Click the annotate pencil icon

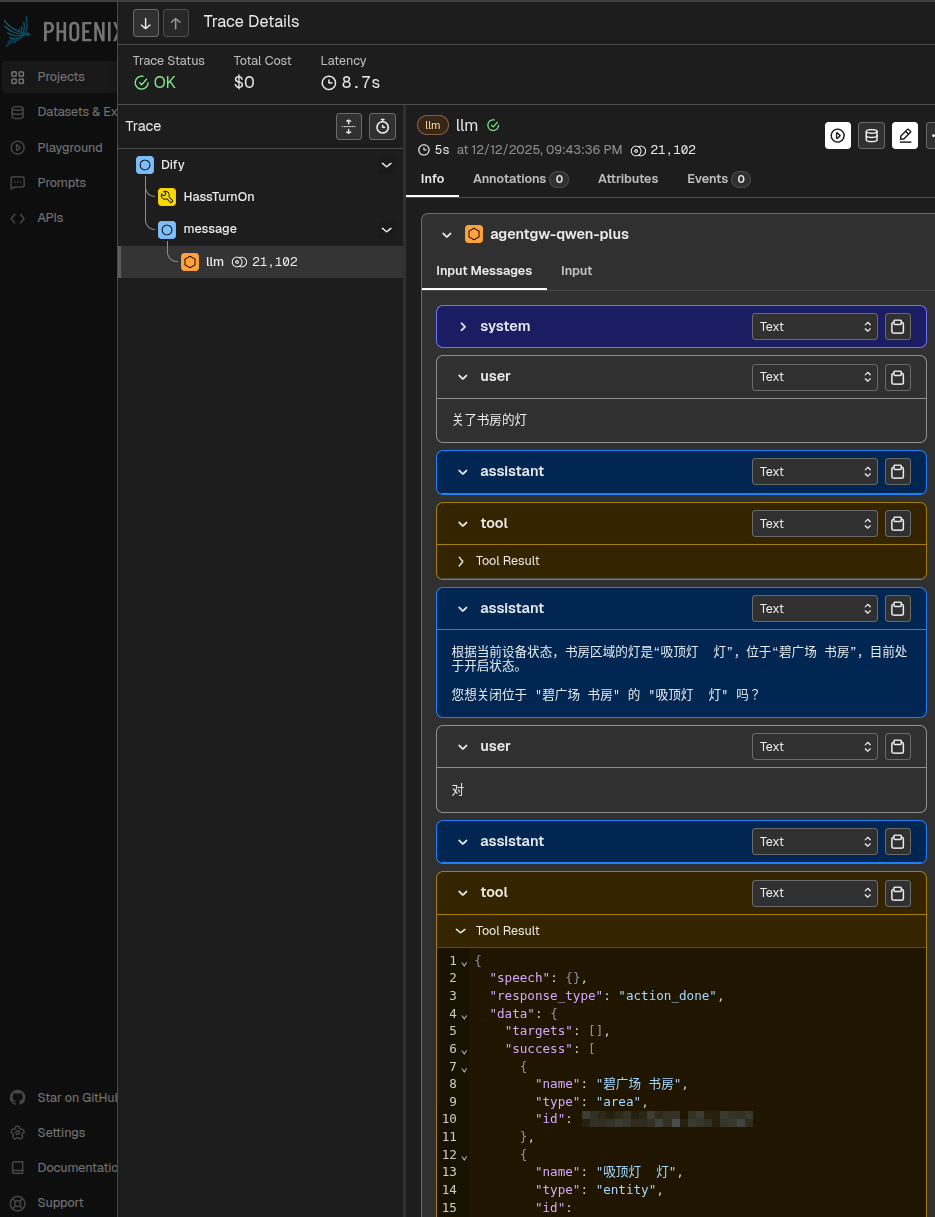point(904,136)
